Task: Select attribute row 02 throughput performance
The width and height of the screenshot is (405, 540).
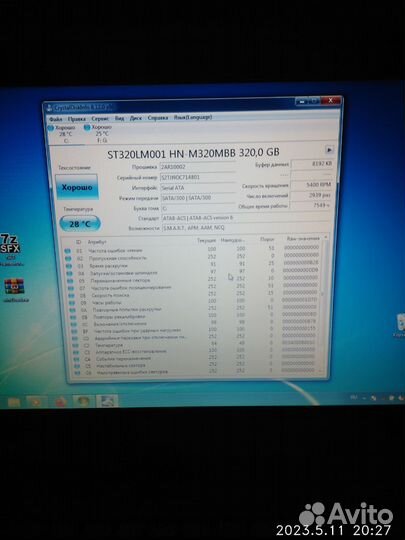Action: tap(193, 257)
